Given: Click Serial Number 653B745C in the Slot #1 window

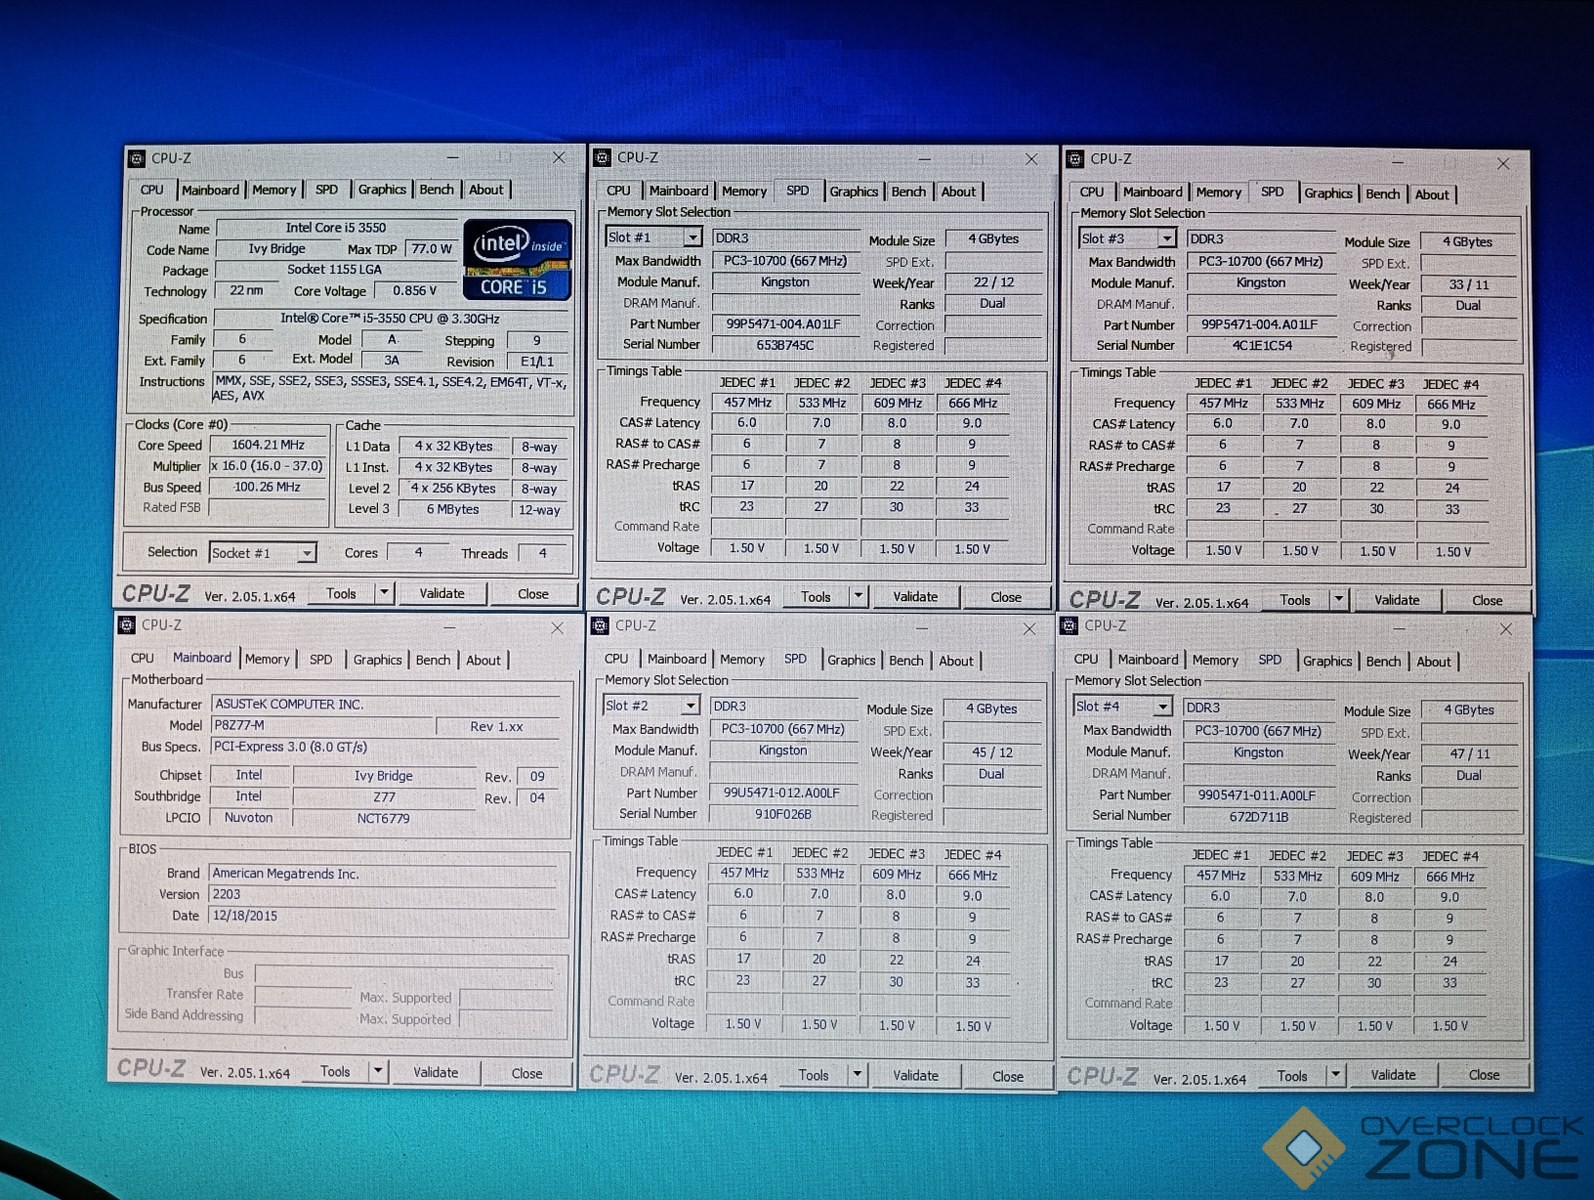Looking at the screenshot, I should point(786,345).
